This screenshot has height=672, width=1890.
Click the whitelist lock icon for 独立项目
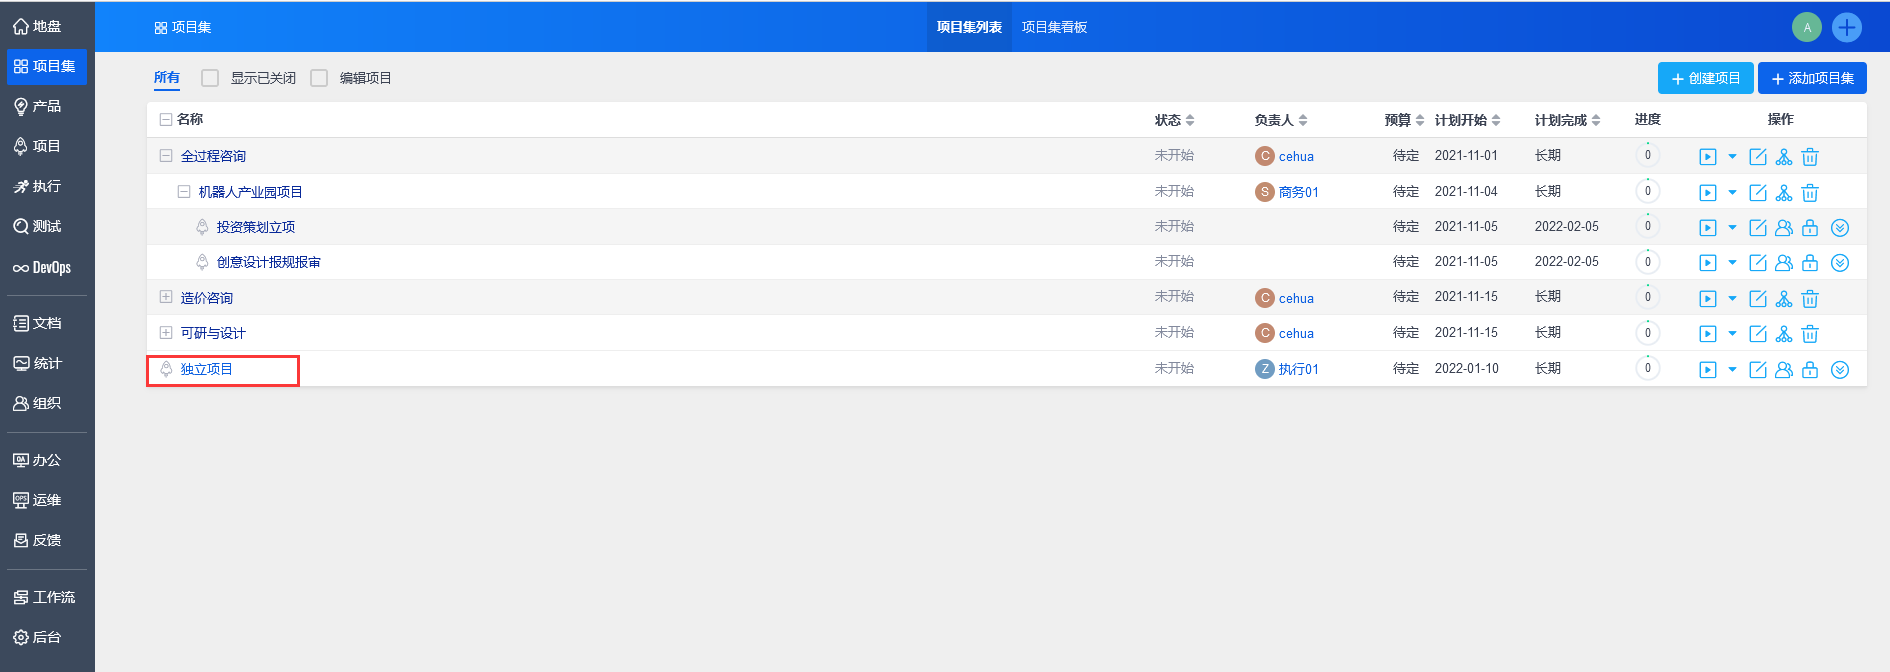click(1809, 370)
